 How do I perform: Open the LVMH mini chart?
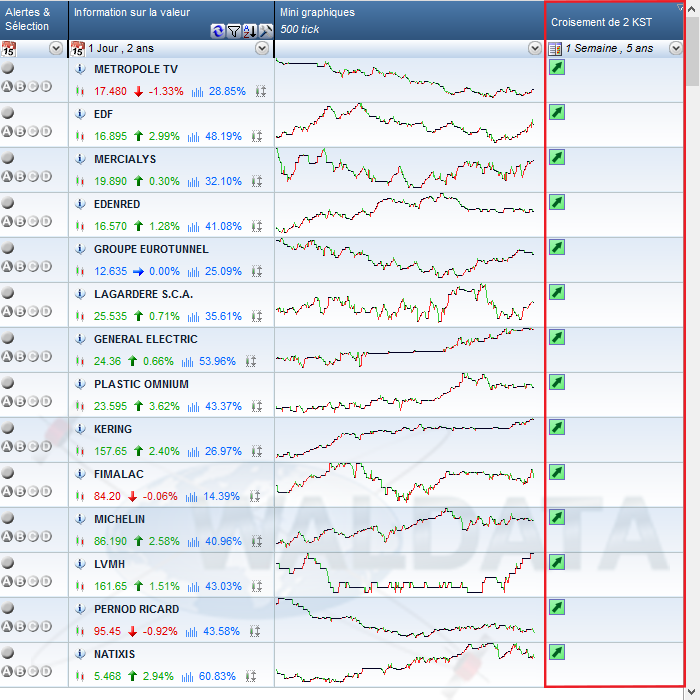(x=405, y=573)
